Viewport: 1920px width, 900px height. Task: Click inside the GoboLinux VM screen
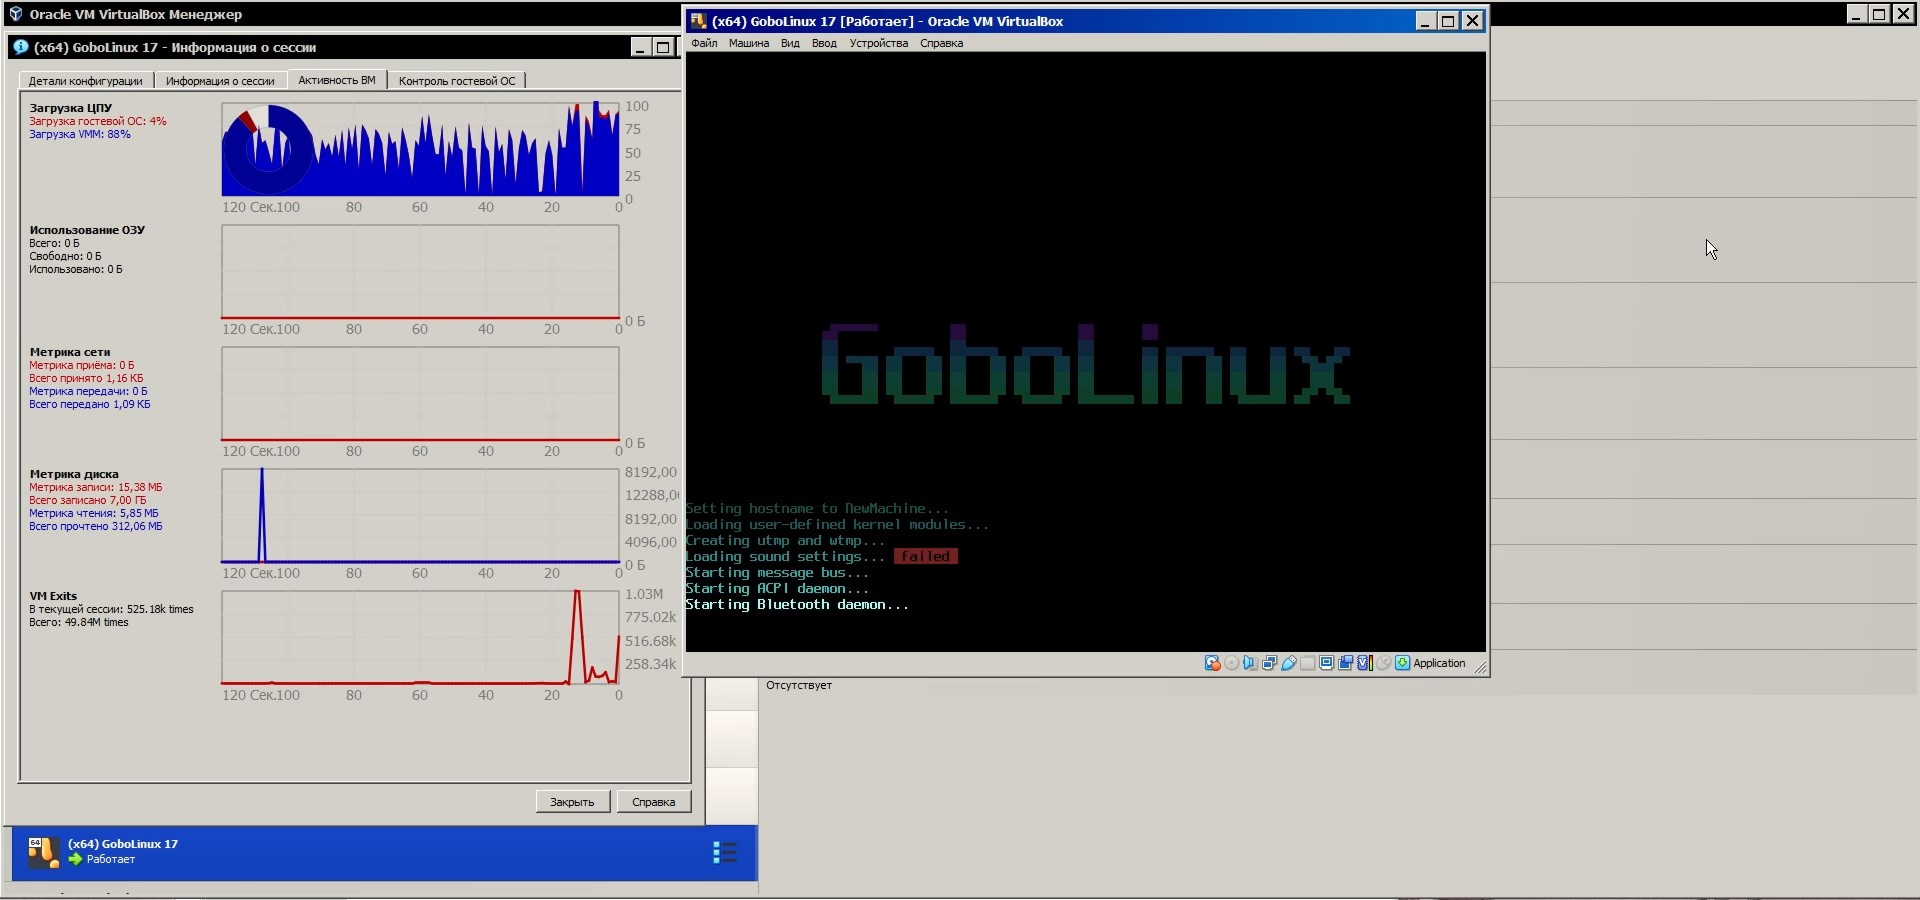click(1085, 352)
